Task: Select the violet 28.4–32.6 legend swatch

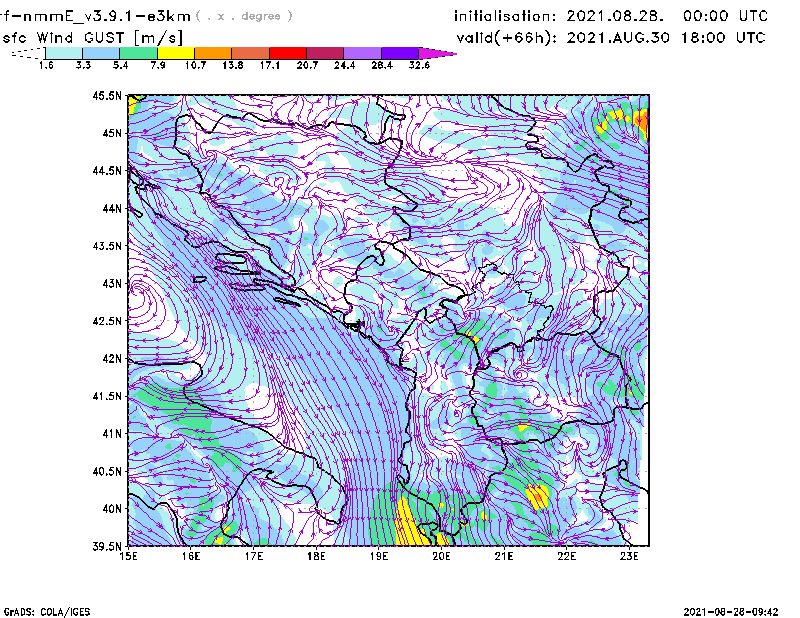Action: [x=400, y=53]
